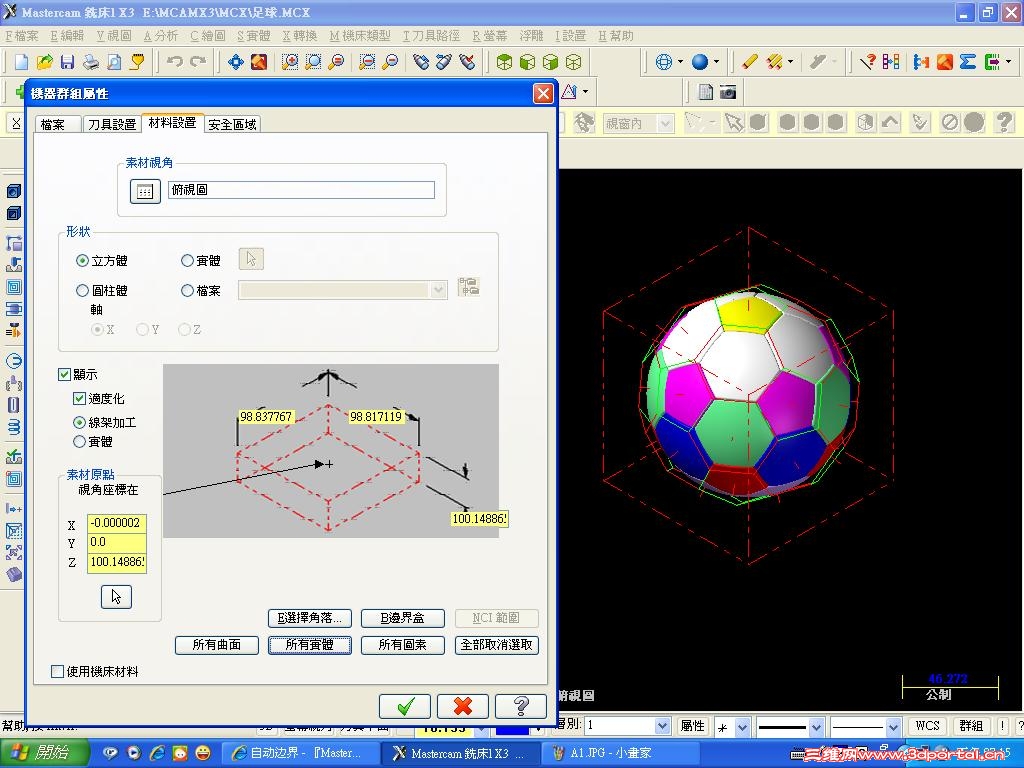Select the 線架加工 wireframe radio button
Image resolution: width=1024 pixels, height=768 pixels.
coord(79,423)
